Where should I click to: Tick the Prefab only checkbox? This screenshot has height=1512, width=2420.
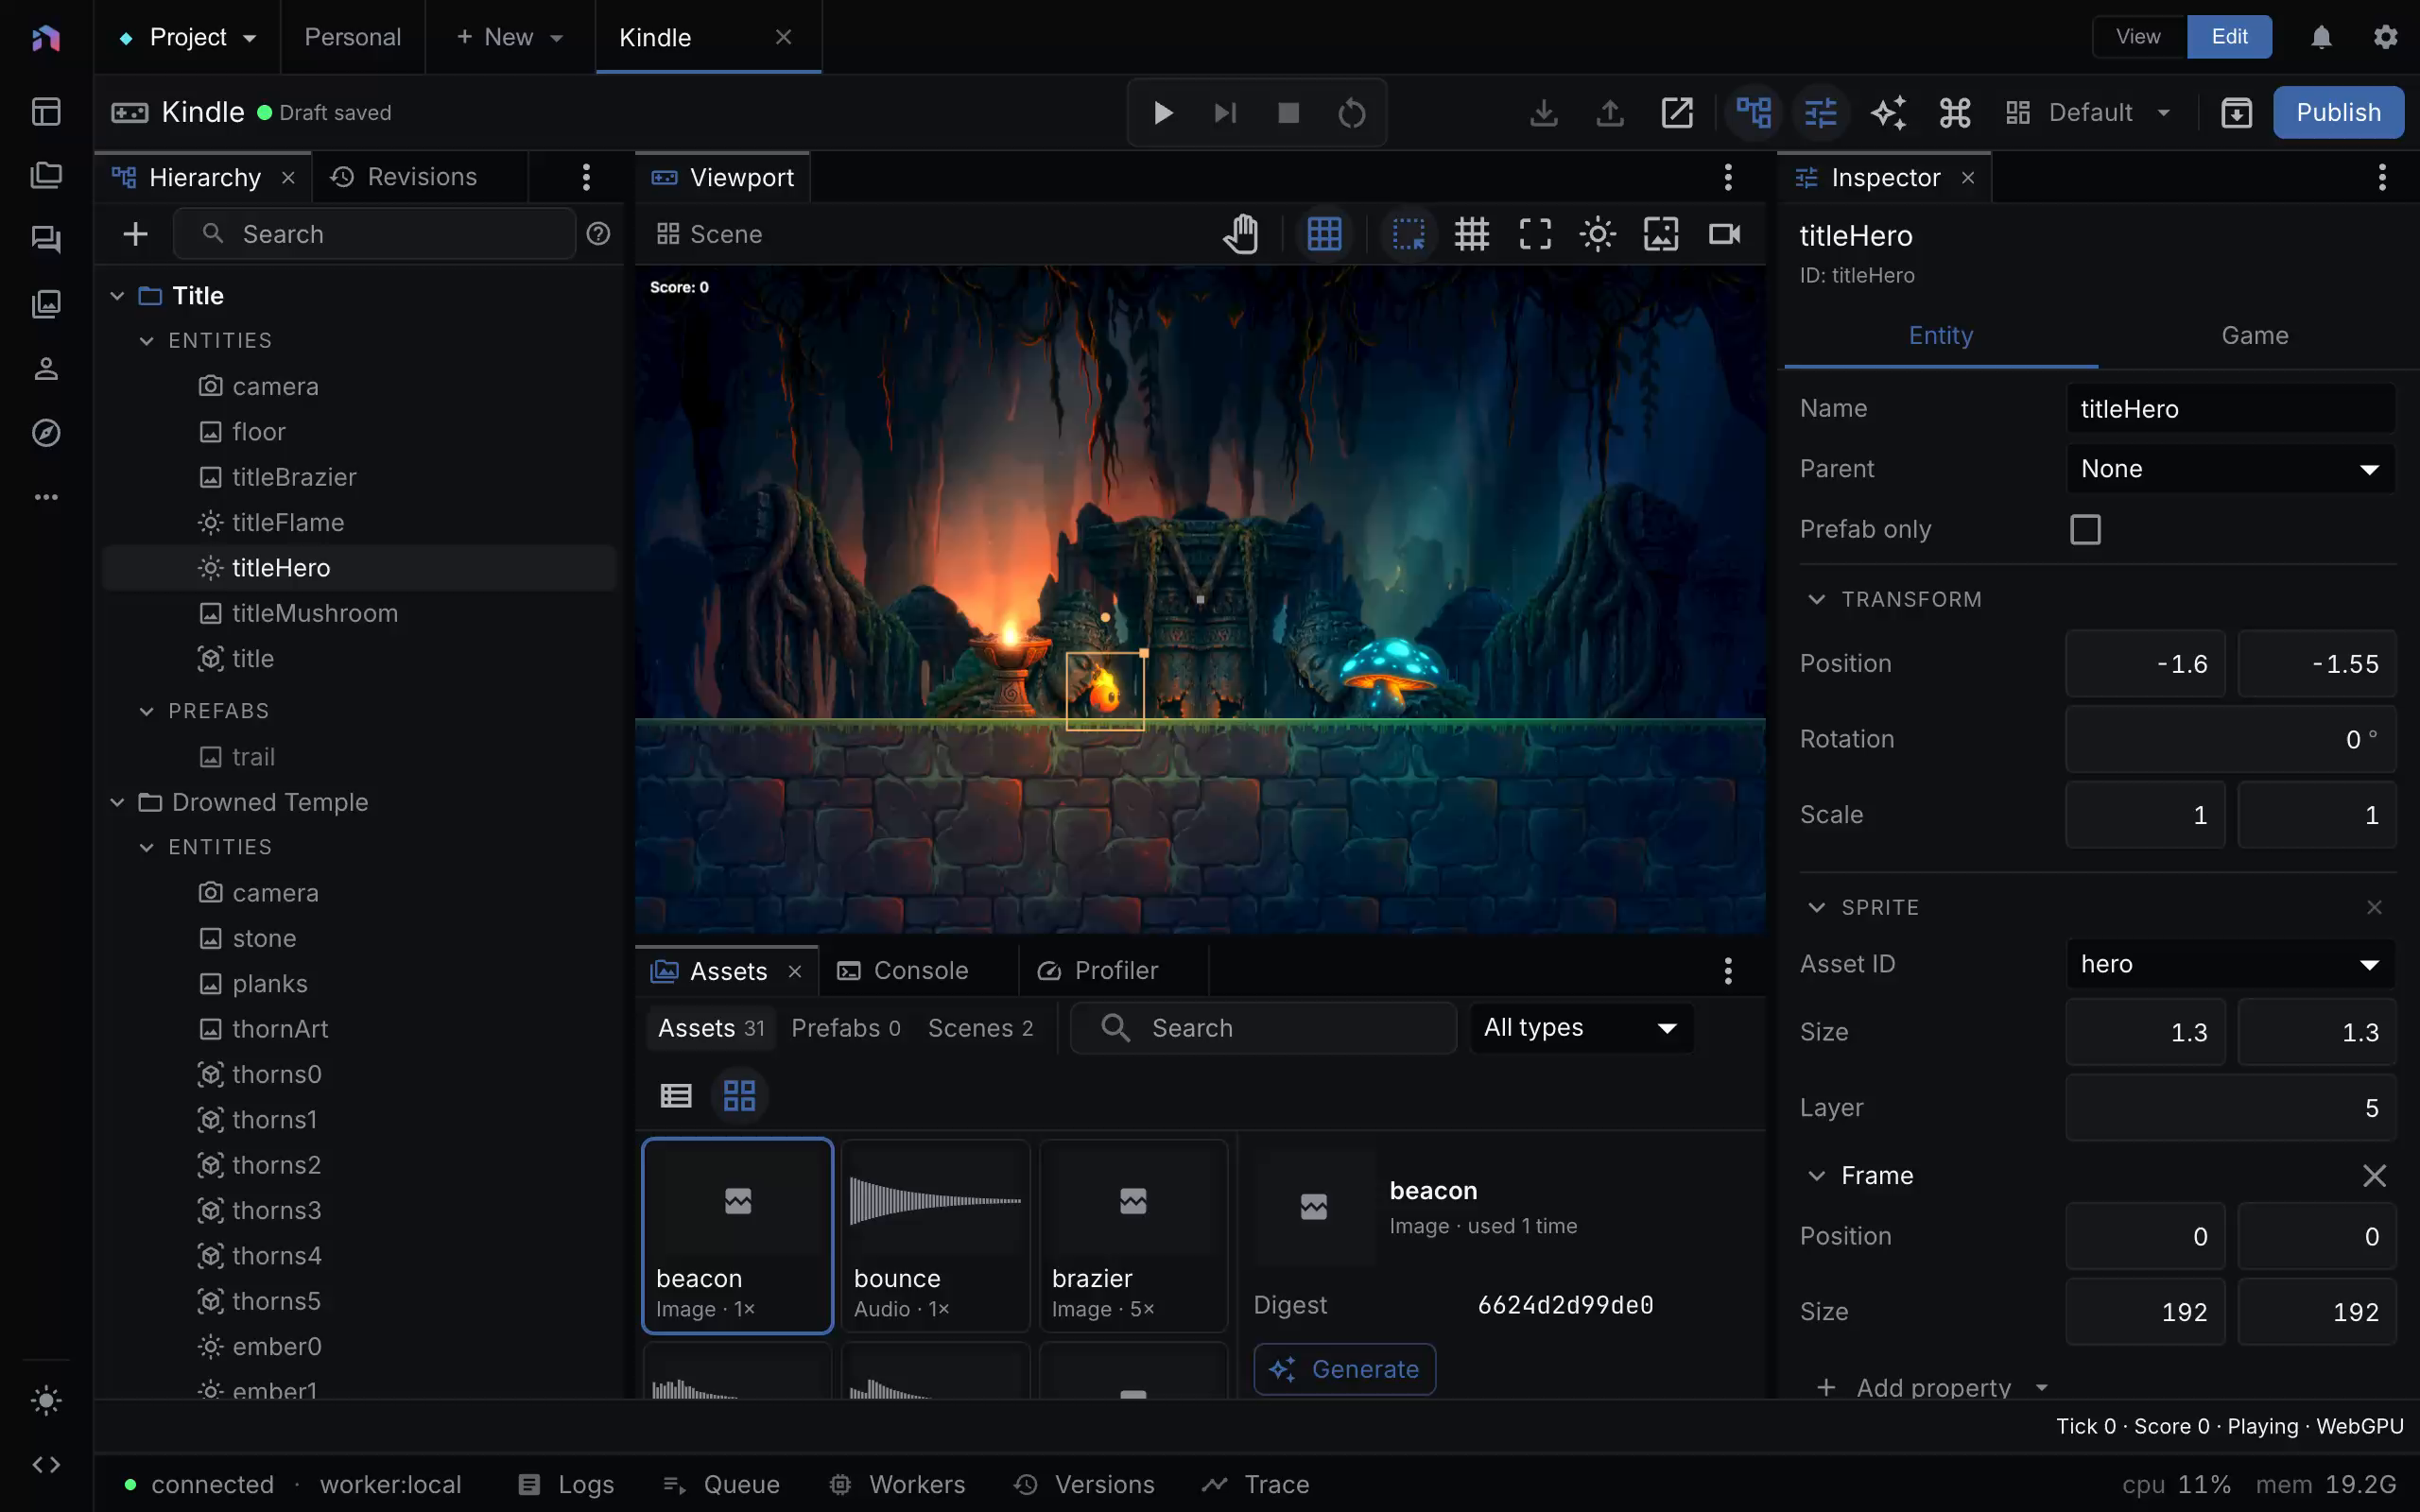2085,529
